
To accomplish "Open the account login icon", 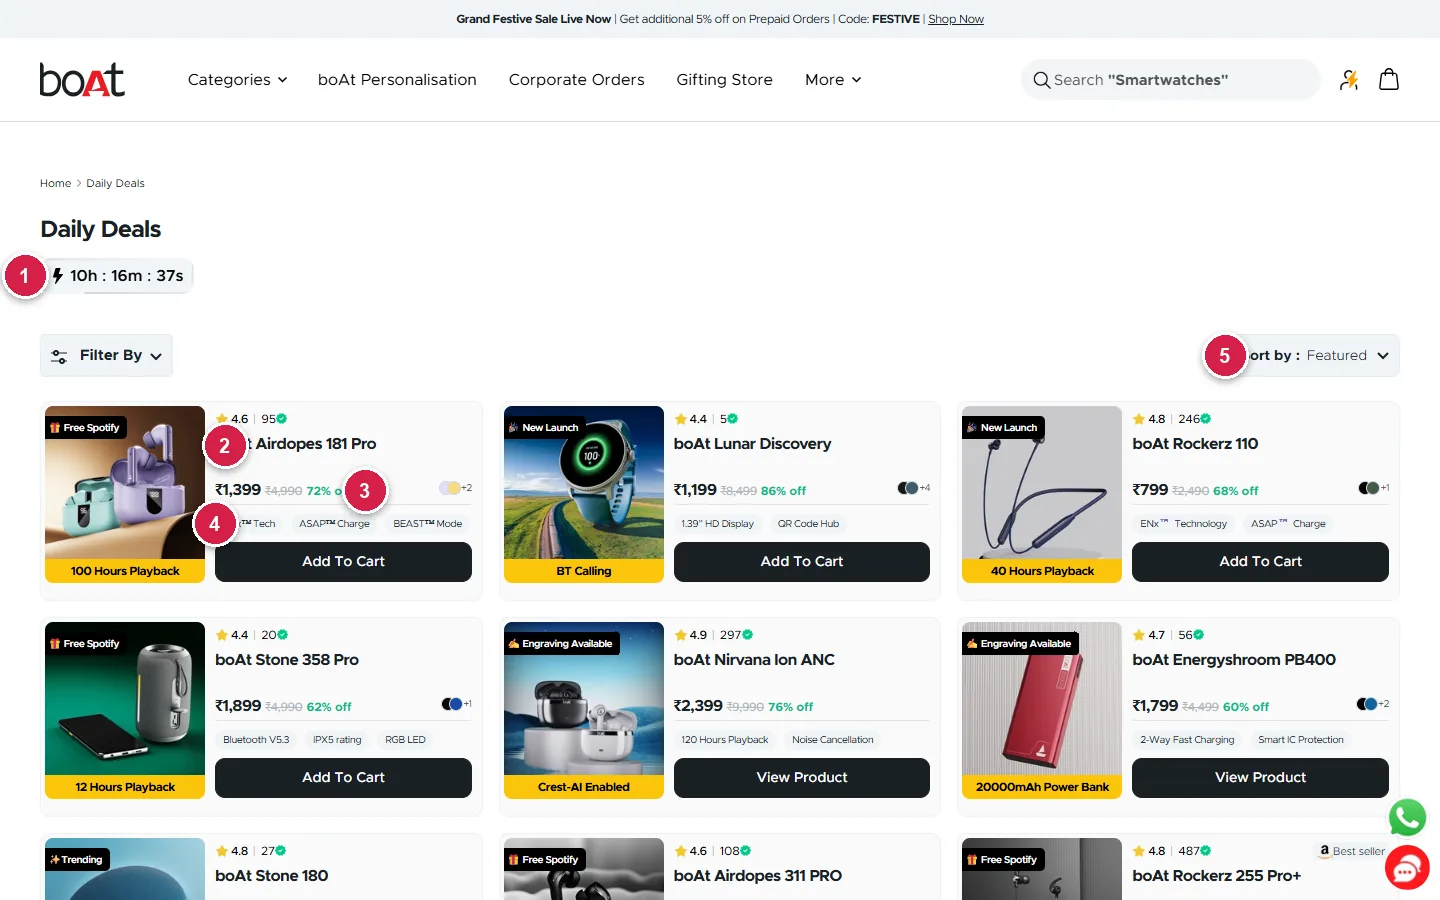I will (1349, 80).
